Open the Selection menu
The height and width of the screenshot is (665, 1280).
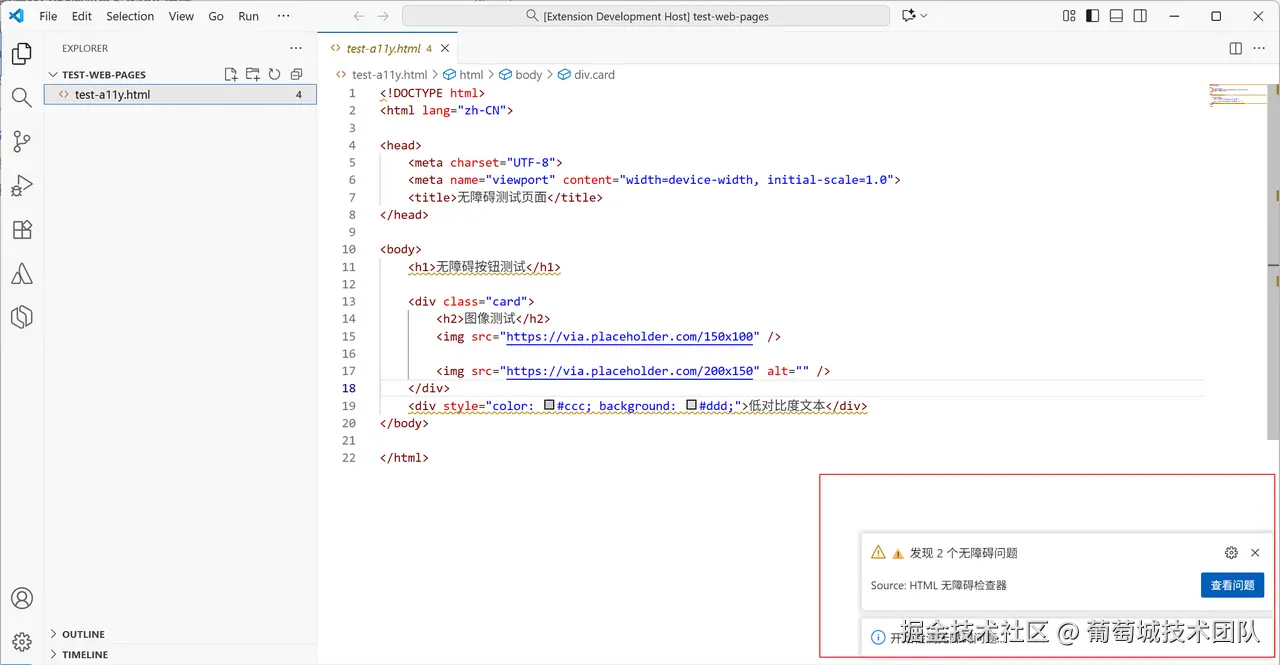130,16
